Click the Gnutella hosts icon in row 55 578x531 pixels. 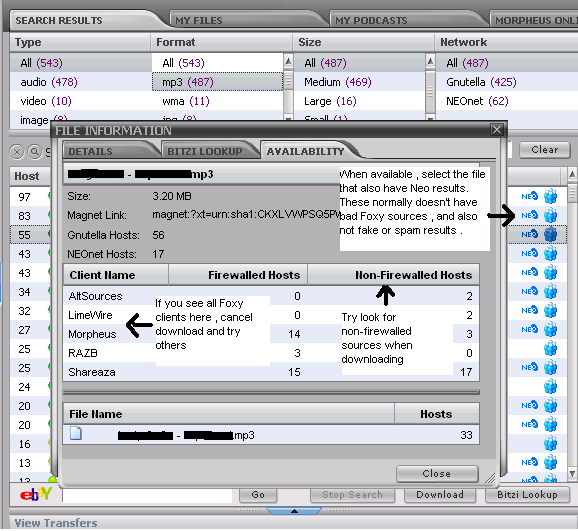pos(550,234)
